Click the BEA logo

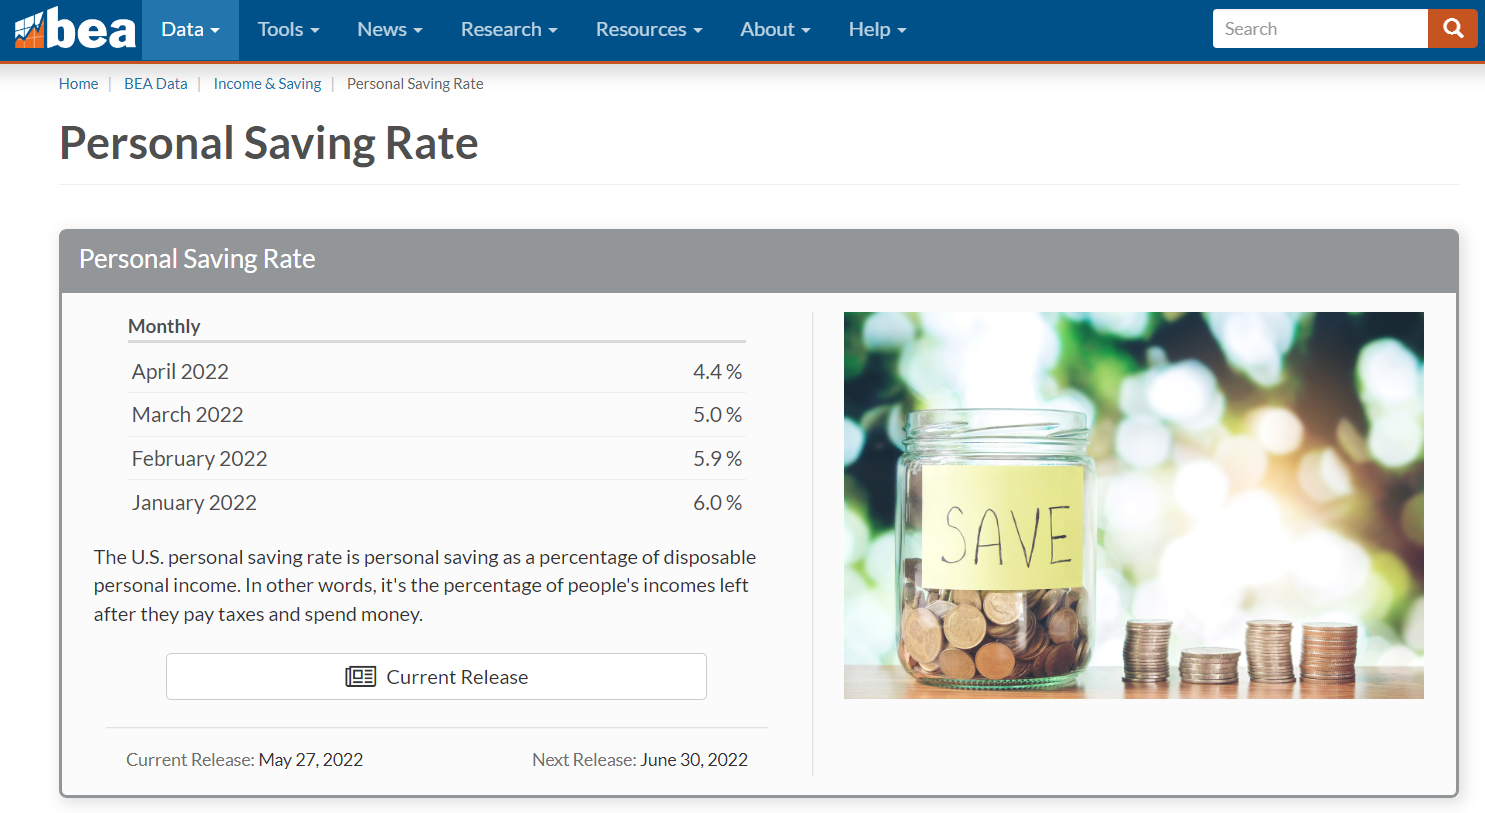(75, 29)
